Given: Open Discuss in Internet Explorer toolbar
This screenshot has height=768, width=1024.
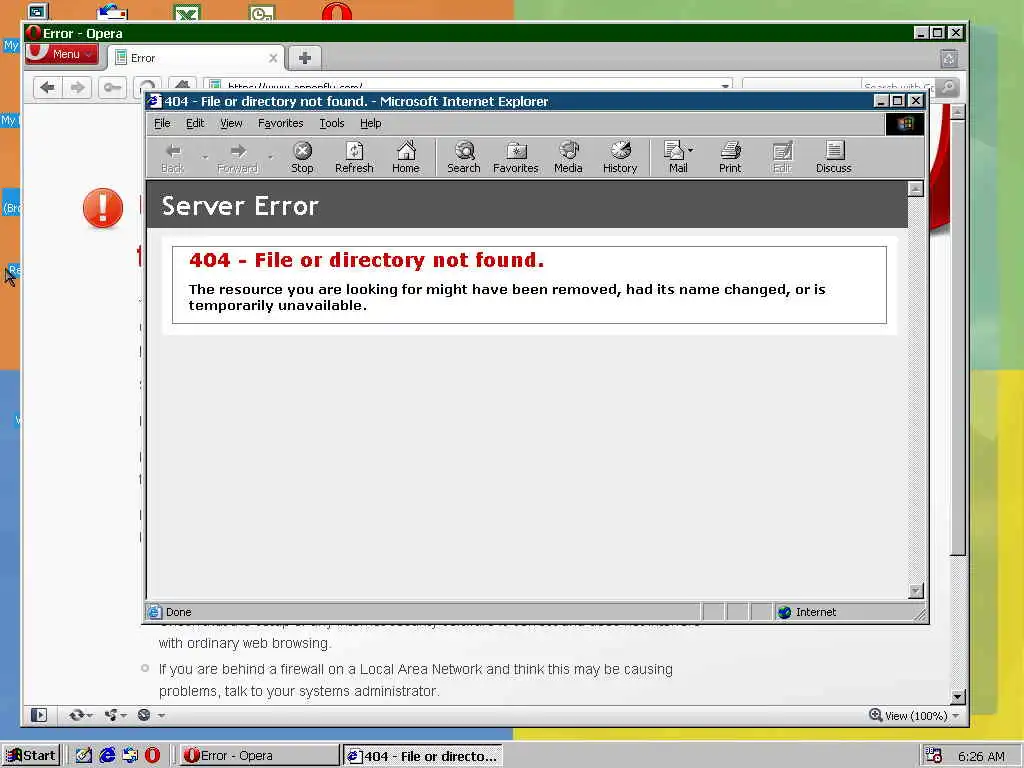Looking at the screenshot, I should click(x=833, y=157).
